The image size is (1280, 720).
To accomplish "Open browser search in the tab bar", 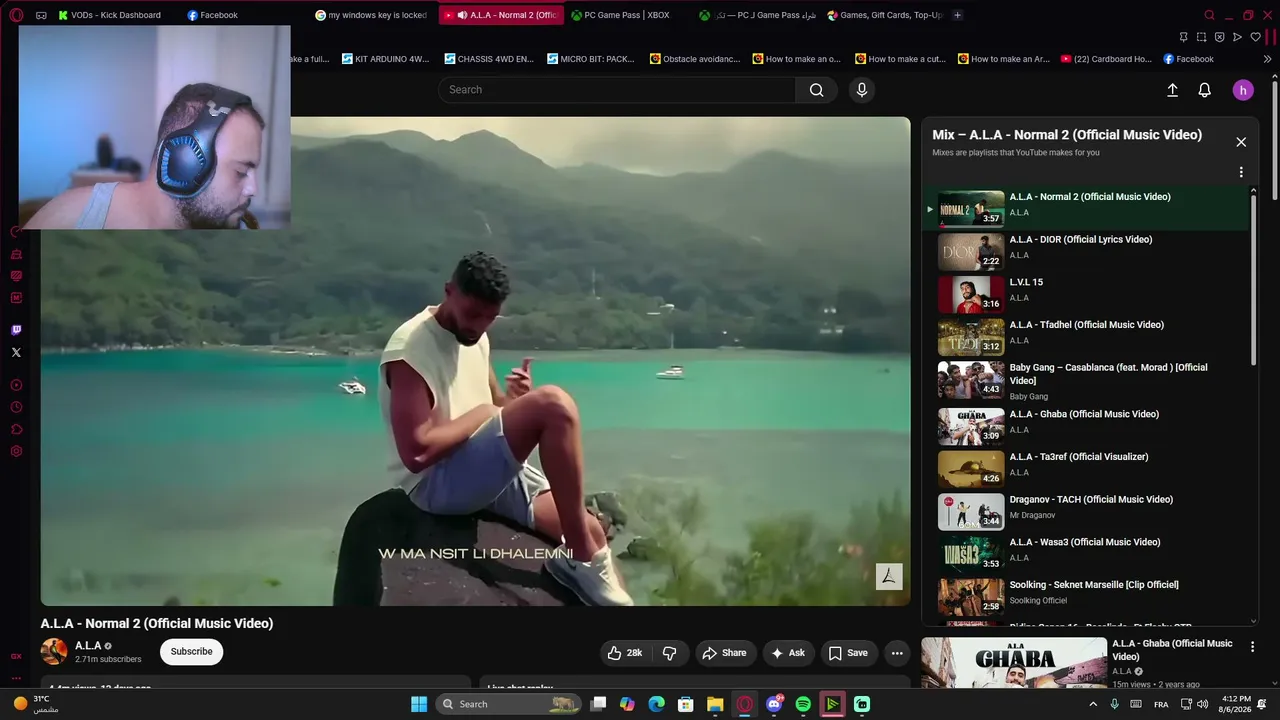I will click(x=1210, y=15).
